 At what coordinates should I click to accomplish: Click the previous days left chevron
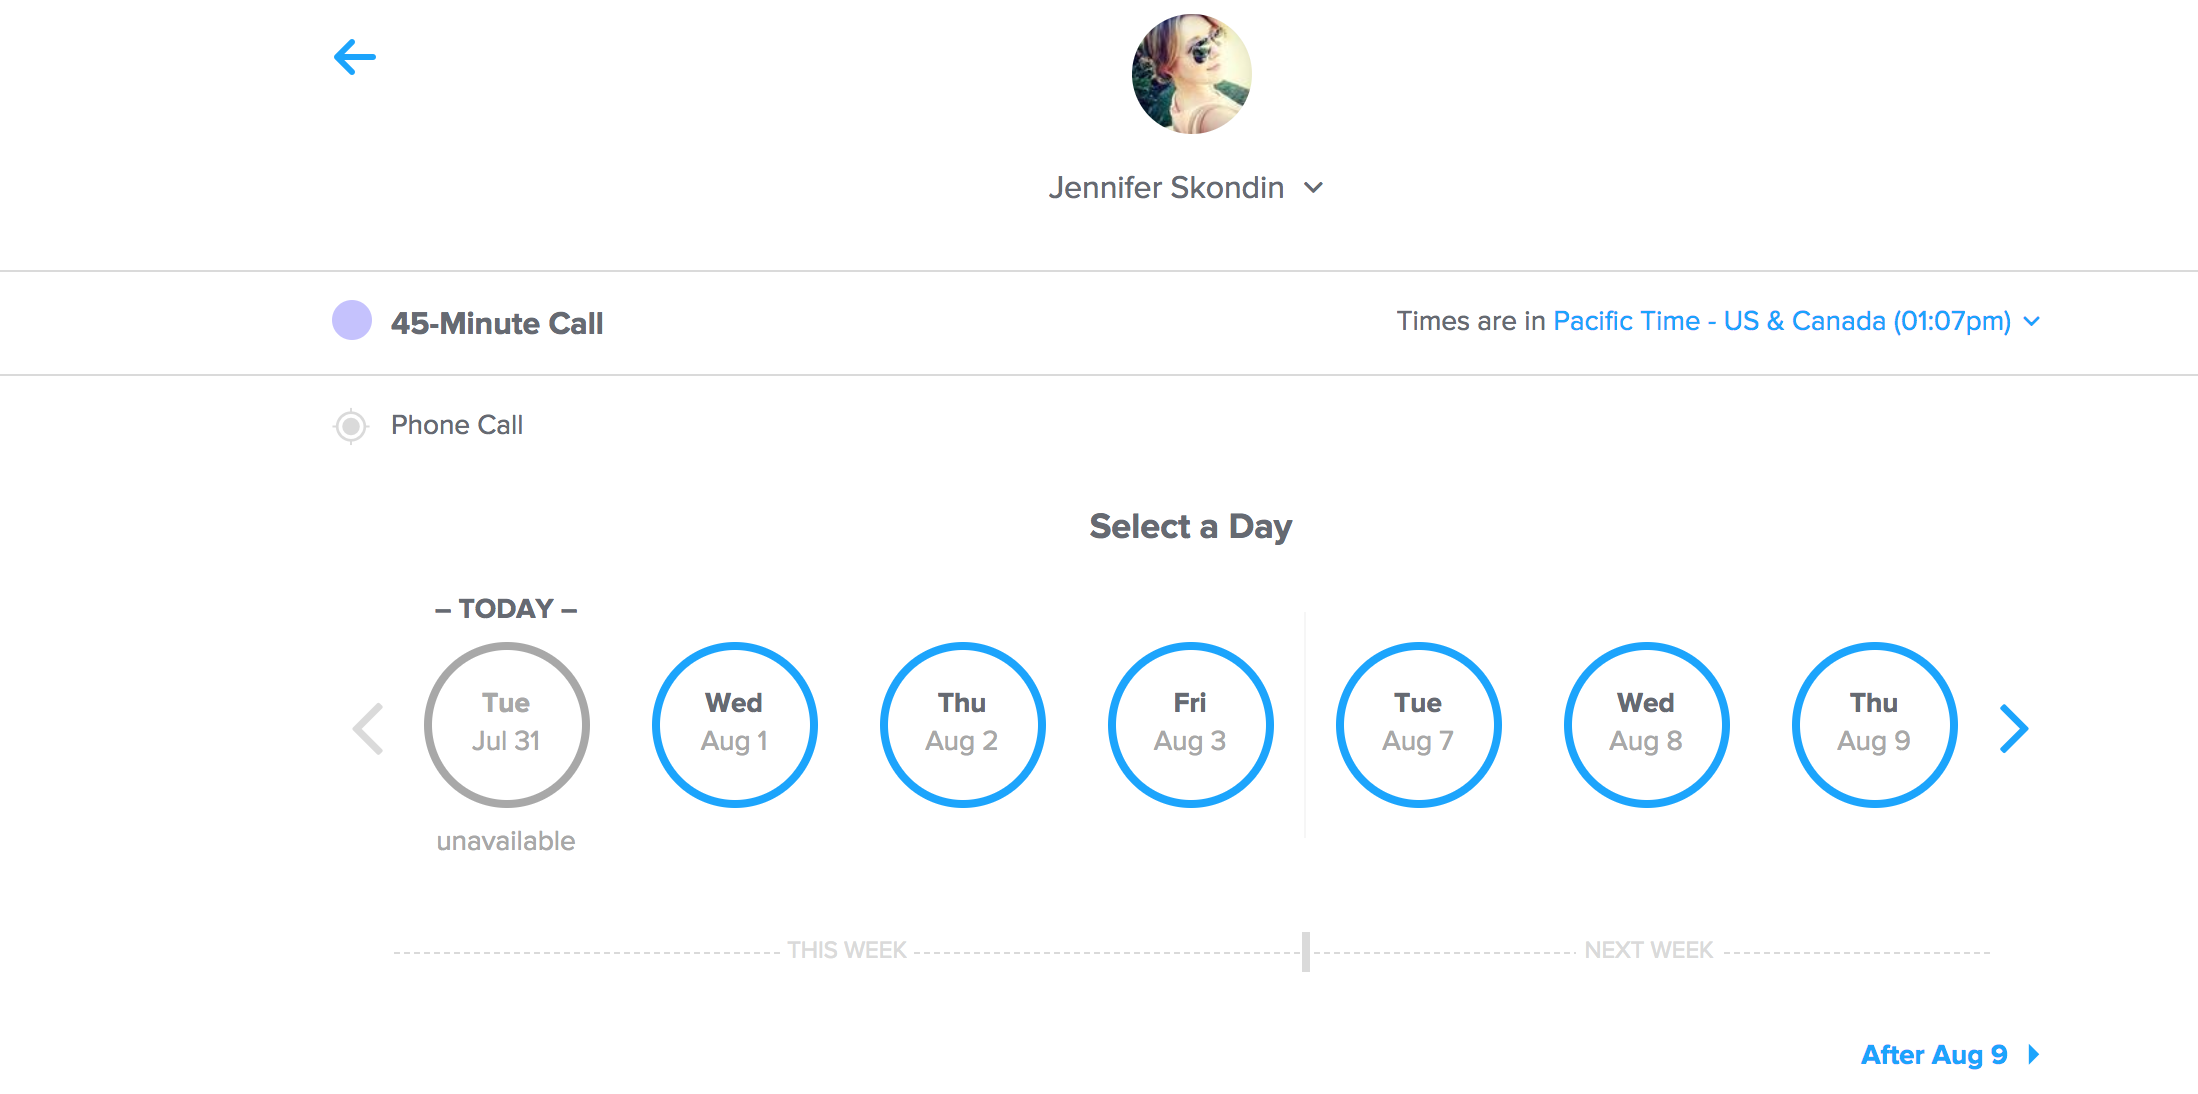(x=368, y=728)
